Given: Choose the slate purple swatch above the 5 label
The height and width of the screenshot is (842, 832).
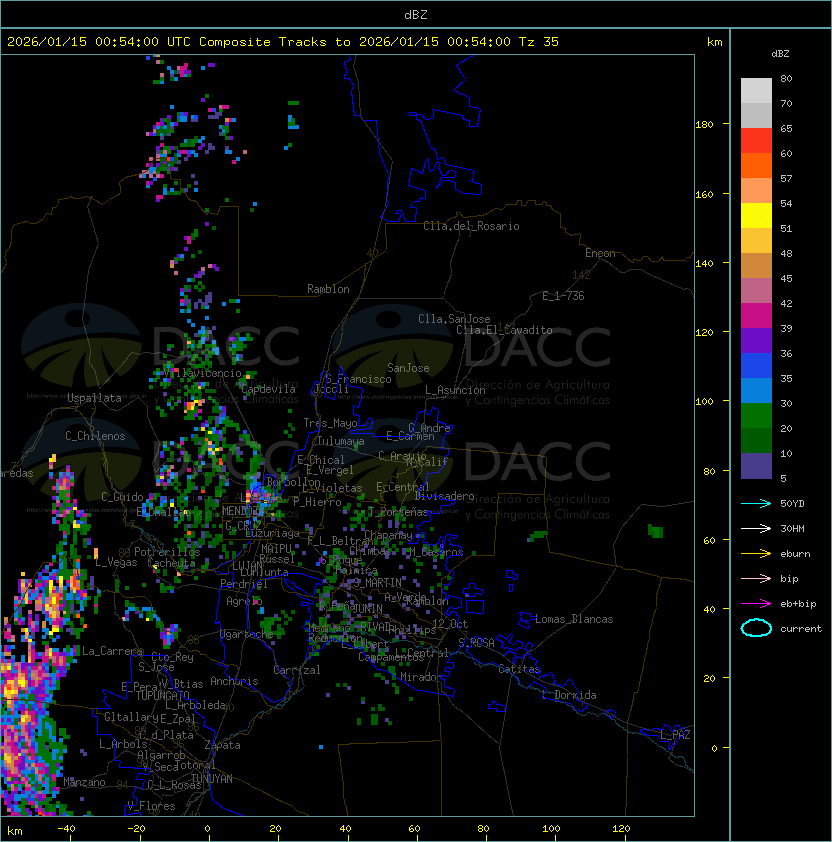Looking at the screenshot, I should click(x=756, y=466).
